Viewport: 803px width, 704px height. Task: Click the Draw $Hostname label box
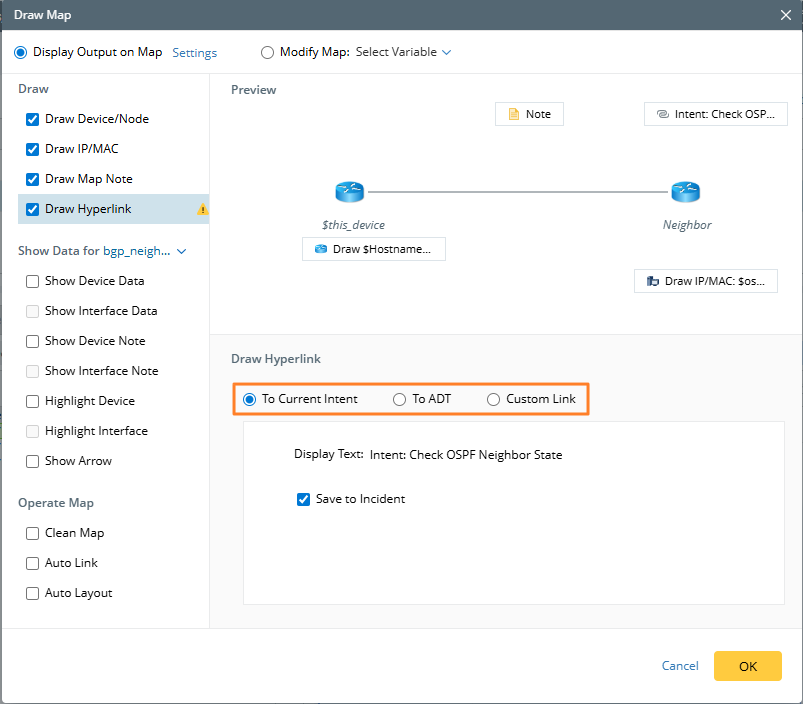coord(373,249)
